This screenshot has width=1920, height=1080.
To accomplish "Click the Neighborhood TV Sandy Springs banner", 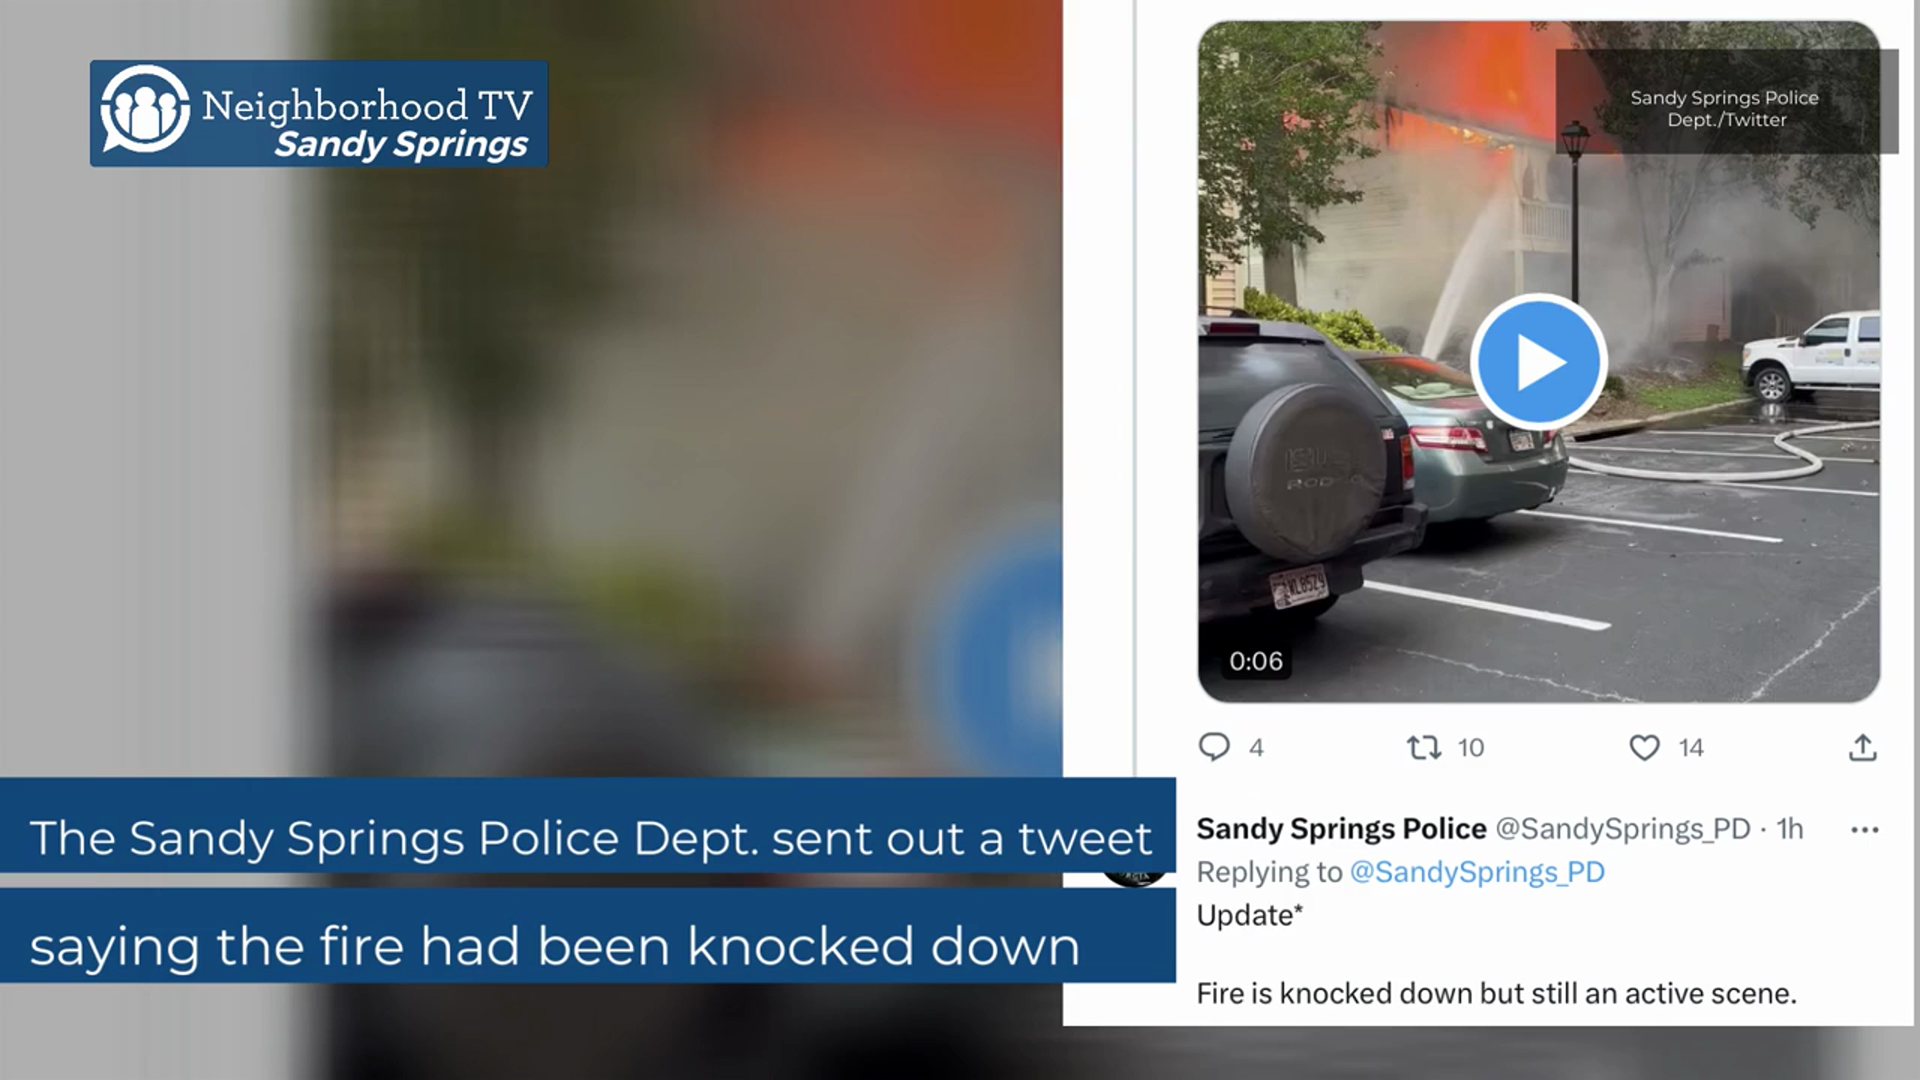I will (319, 113).
